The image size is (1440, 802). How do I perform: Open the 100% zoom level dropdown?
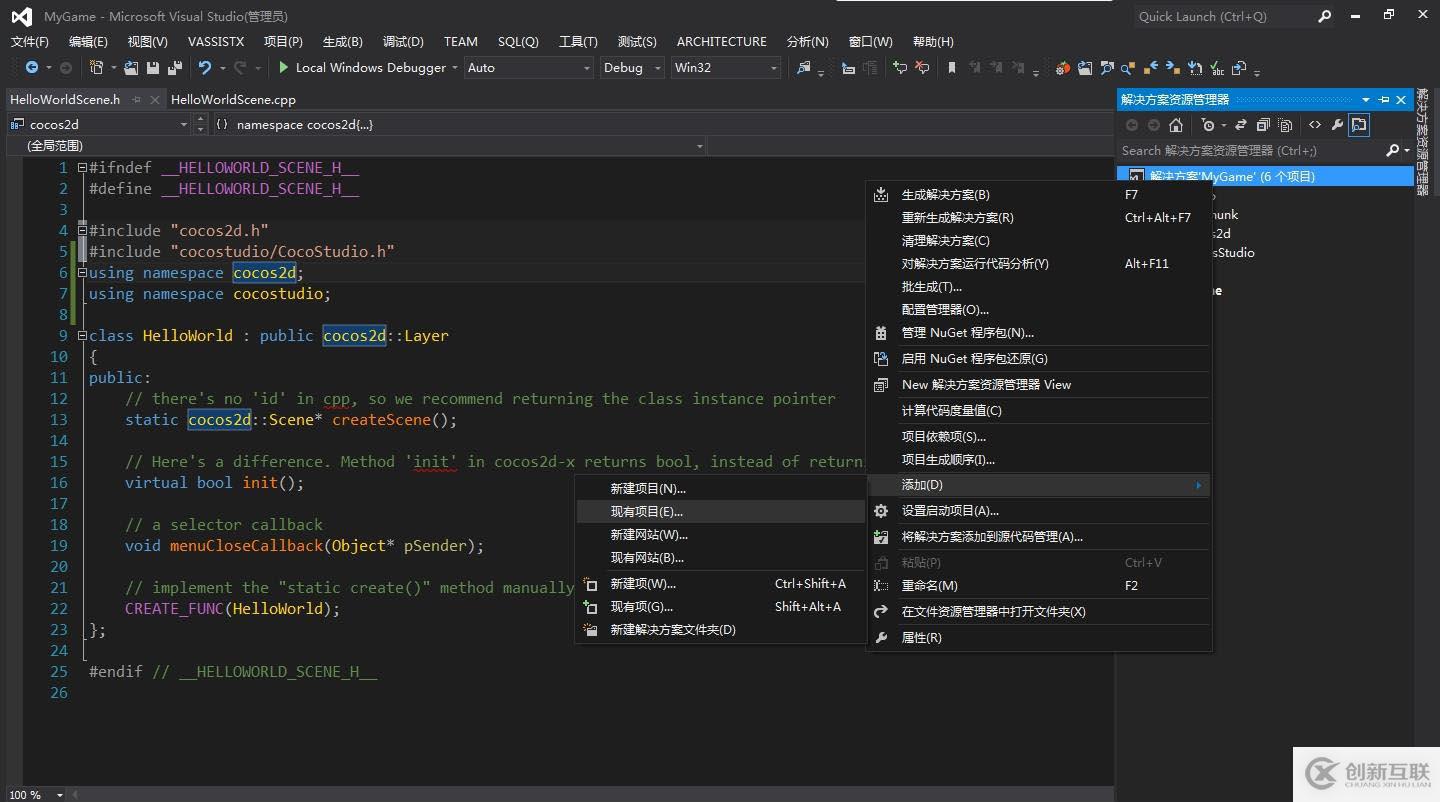pos(60,795)
